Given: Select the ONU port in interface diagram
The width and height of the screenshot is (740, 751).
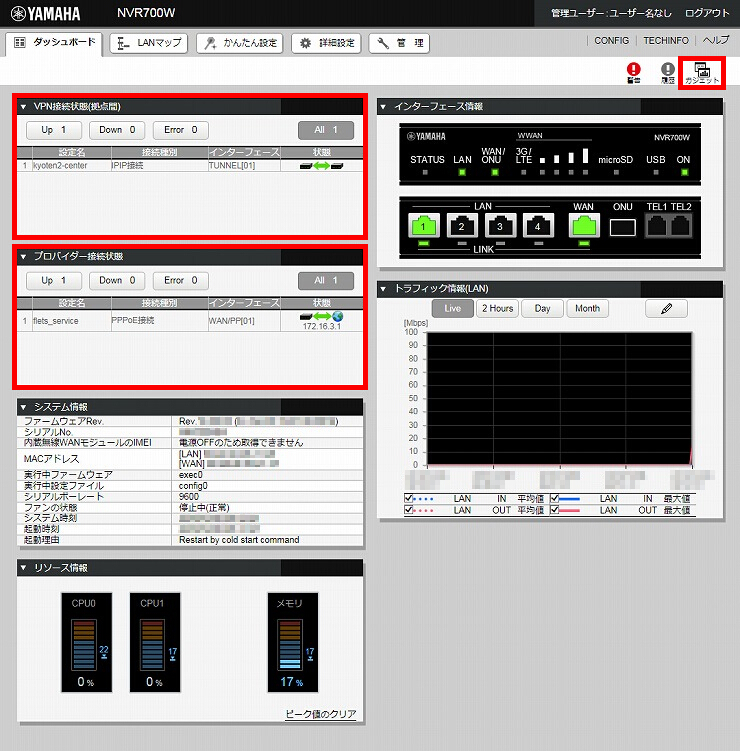Looking at the screenshot, I should (x=623, y=228).
